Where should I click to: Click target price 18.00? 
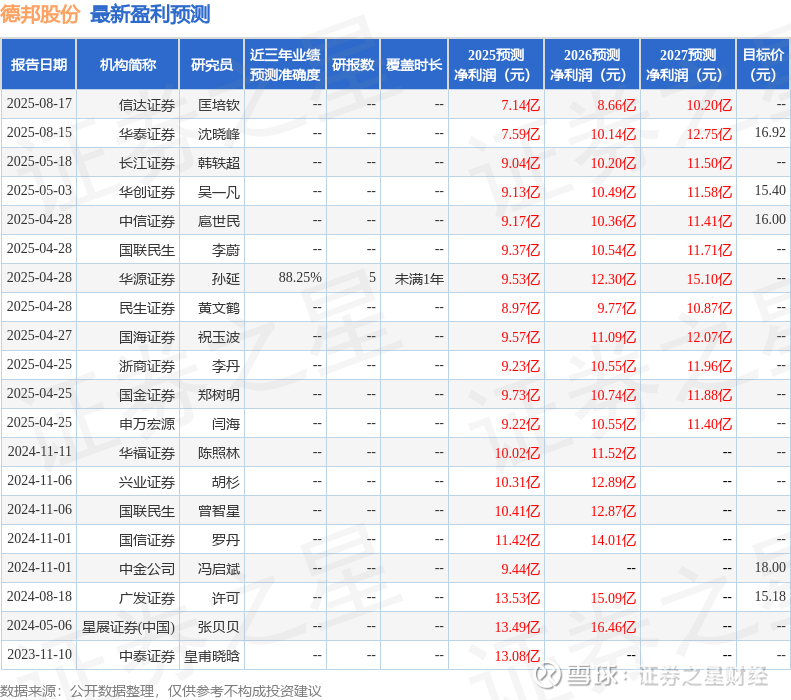pos(770,567)
